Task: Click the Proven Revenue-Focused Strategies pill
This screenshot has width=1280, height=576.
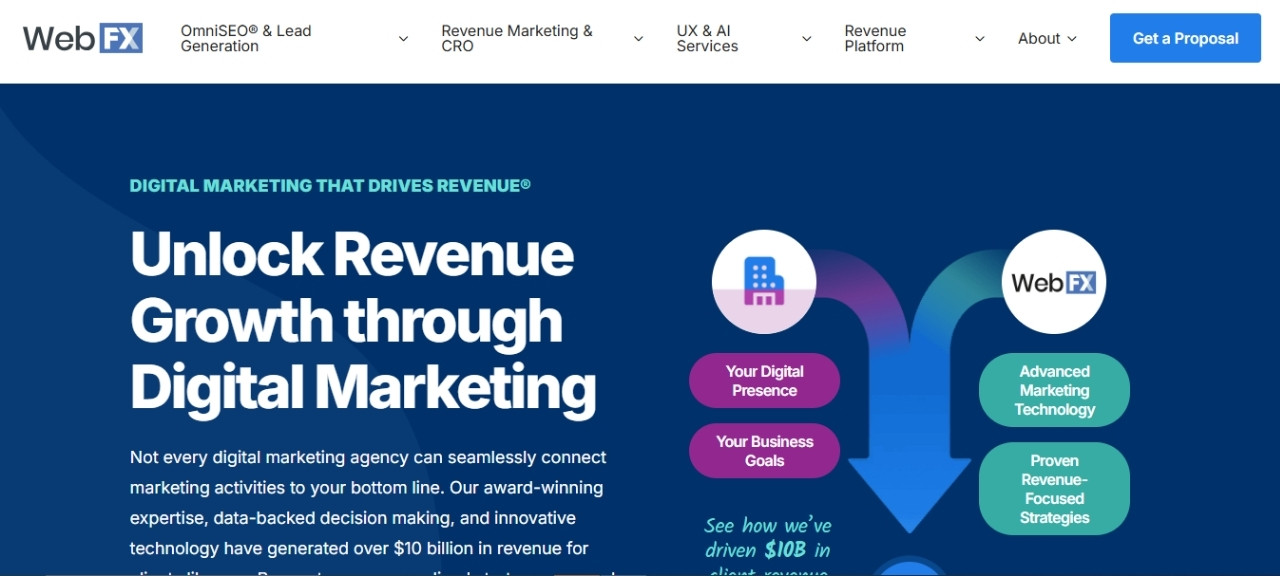Action: [1054, 489]
